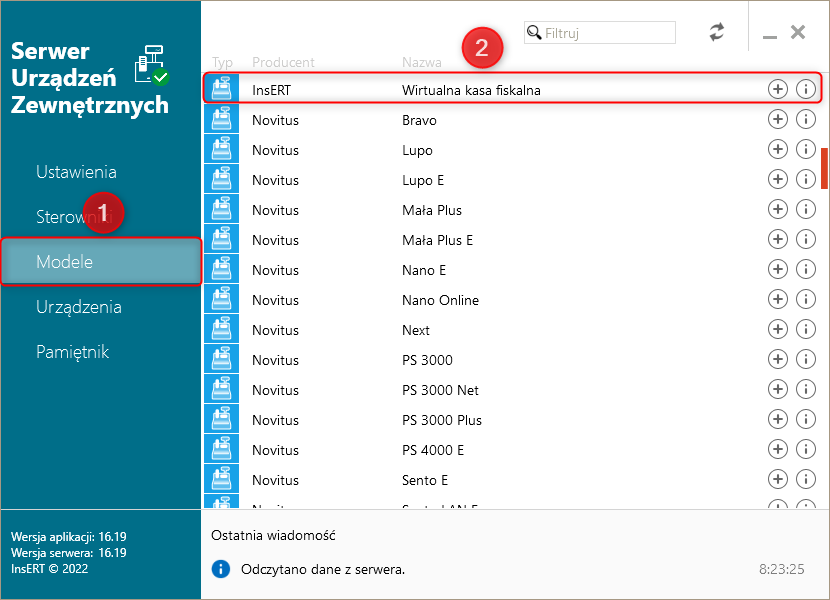The height and width of the screenshot is (600, 830).
Task: Add the Wirtualna kasa fiskalna model
Action: click(778, 89)
